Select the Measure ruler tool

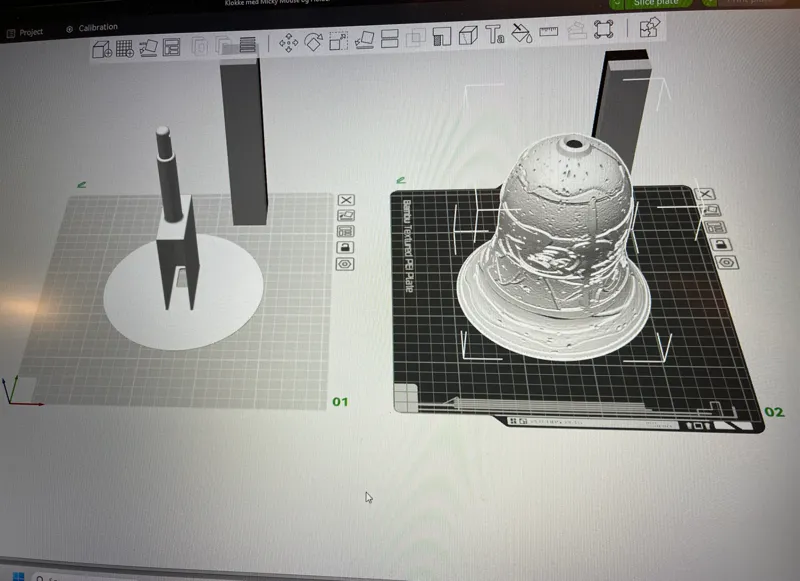tap(548, 32)
